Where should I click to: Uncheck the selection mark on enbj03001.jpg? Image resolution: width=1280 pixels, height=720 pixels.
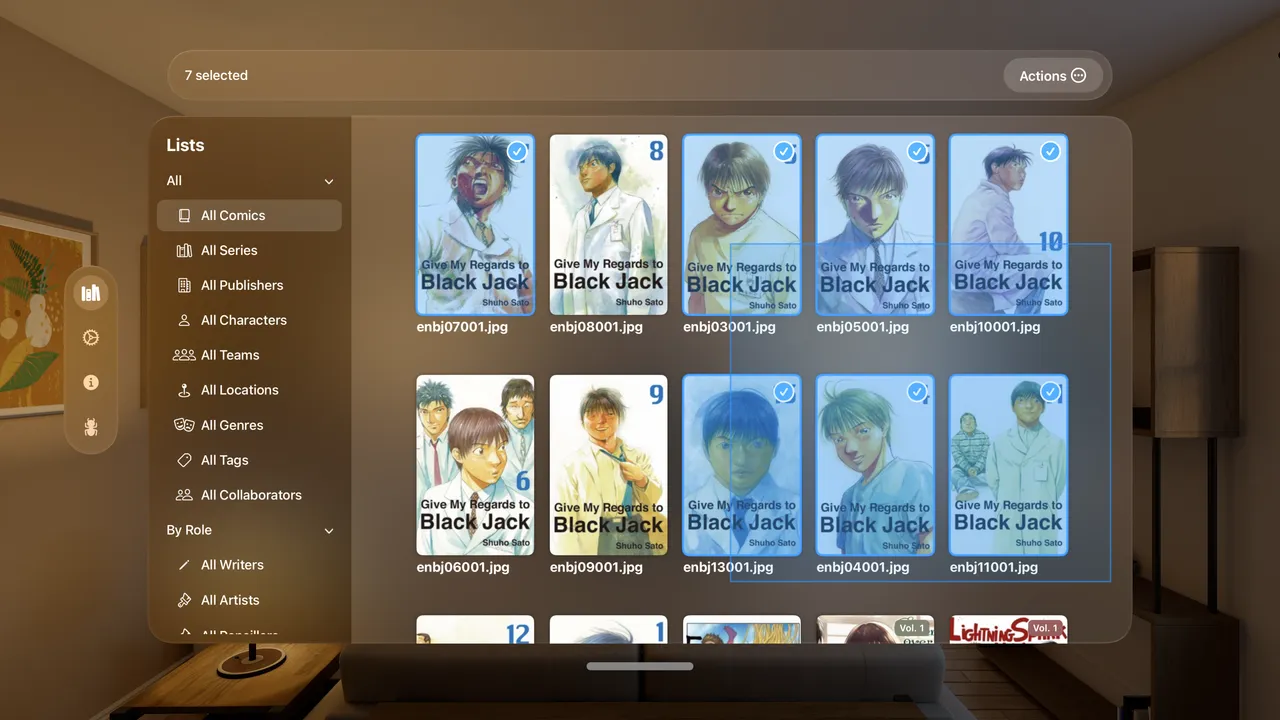click(x=784, y=151)
